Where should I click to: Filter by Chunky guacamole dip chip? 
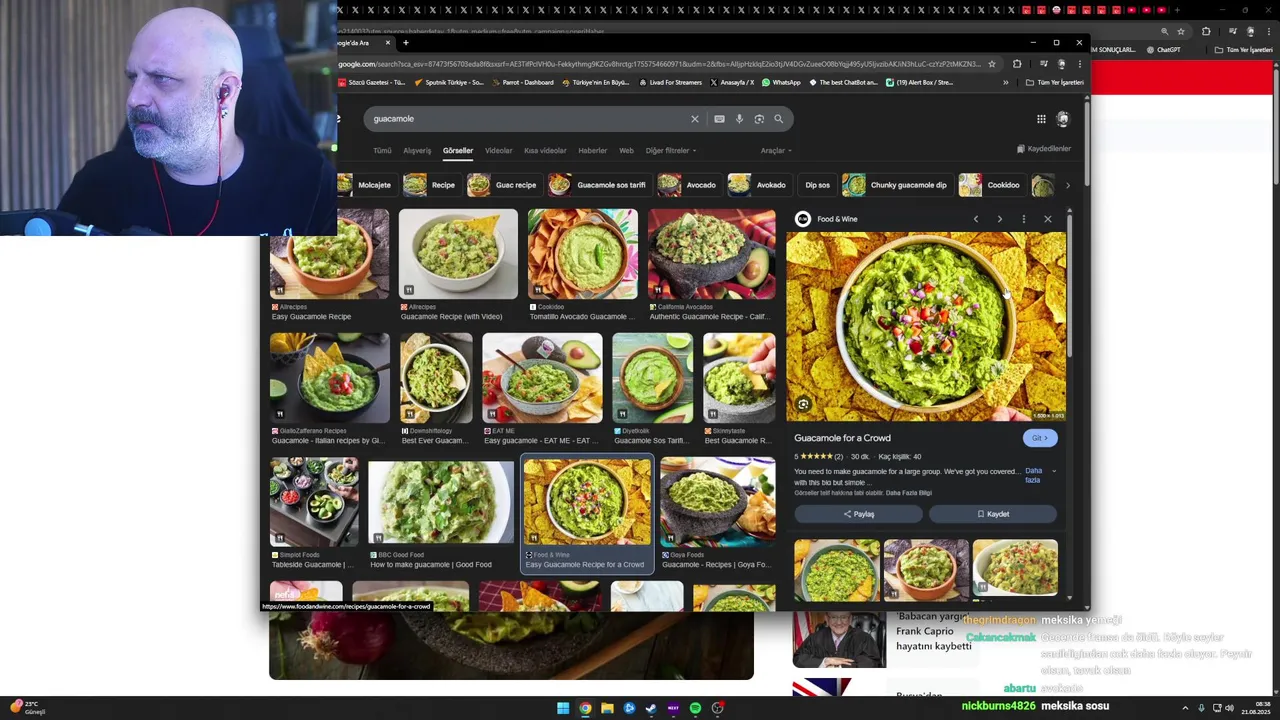[x=896, y=185]
